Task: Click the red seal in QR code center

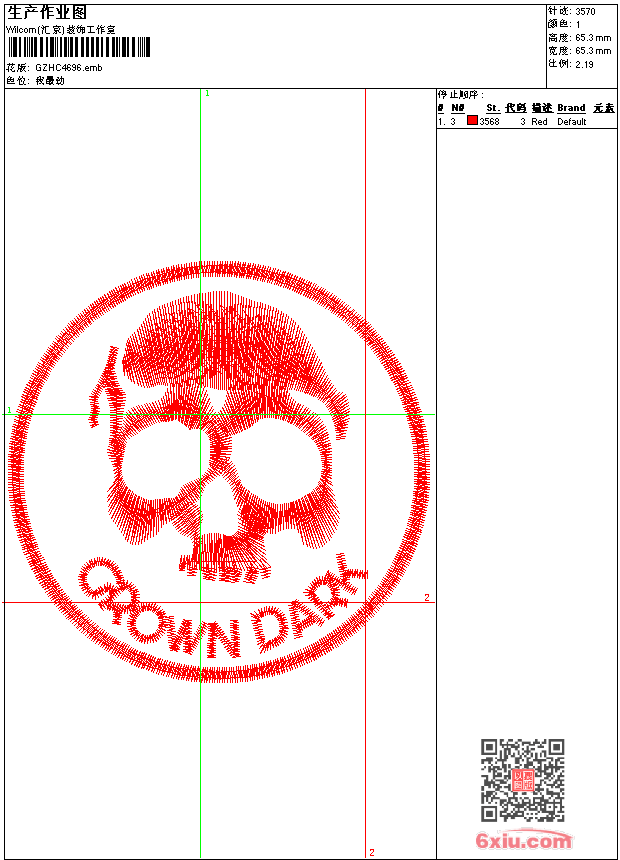Action: 522,780
